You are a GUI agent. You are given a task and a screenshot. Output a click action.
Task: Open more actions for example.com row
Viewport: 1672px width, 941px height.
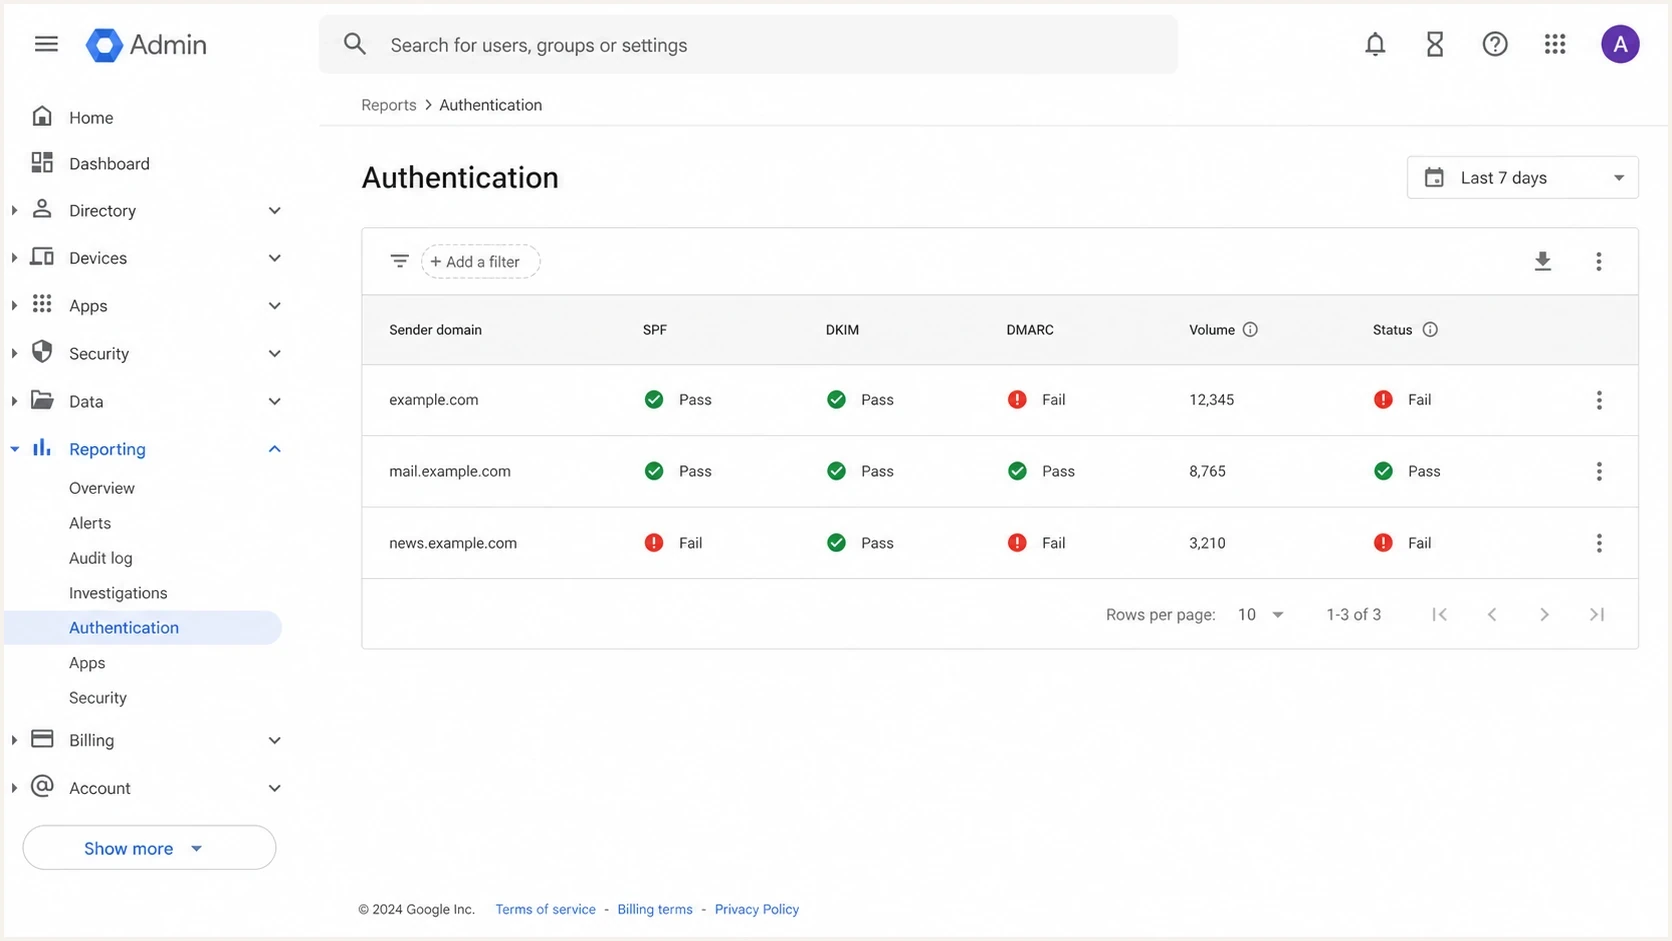(x=1599, y=400)
